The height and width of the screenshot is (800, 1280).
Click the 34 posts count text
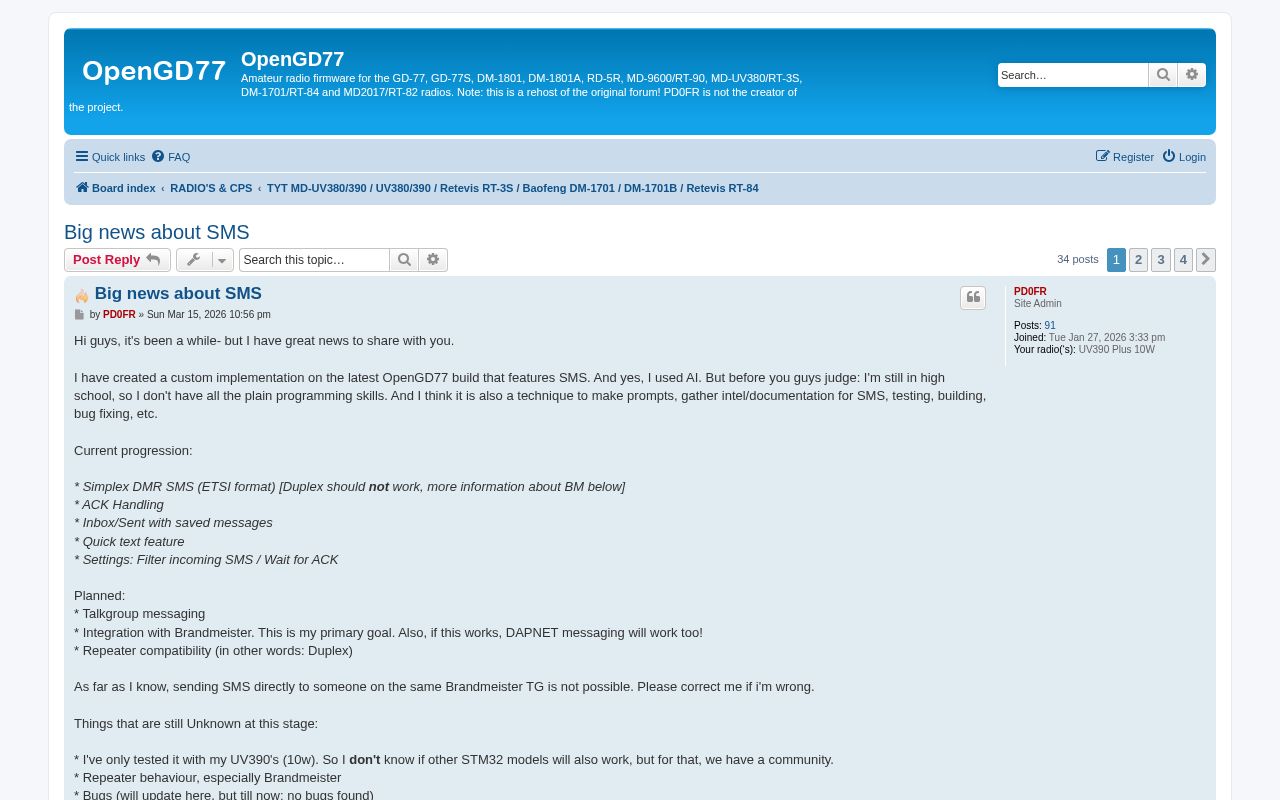[1078, 259]
